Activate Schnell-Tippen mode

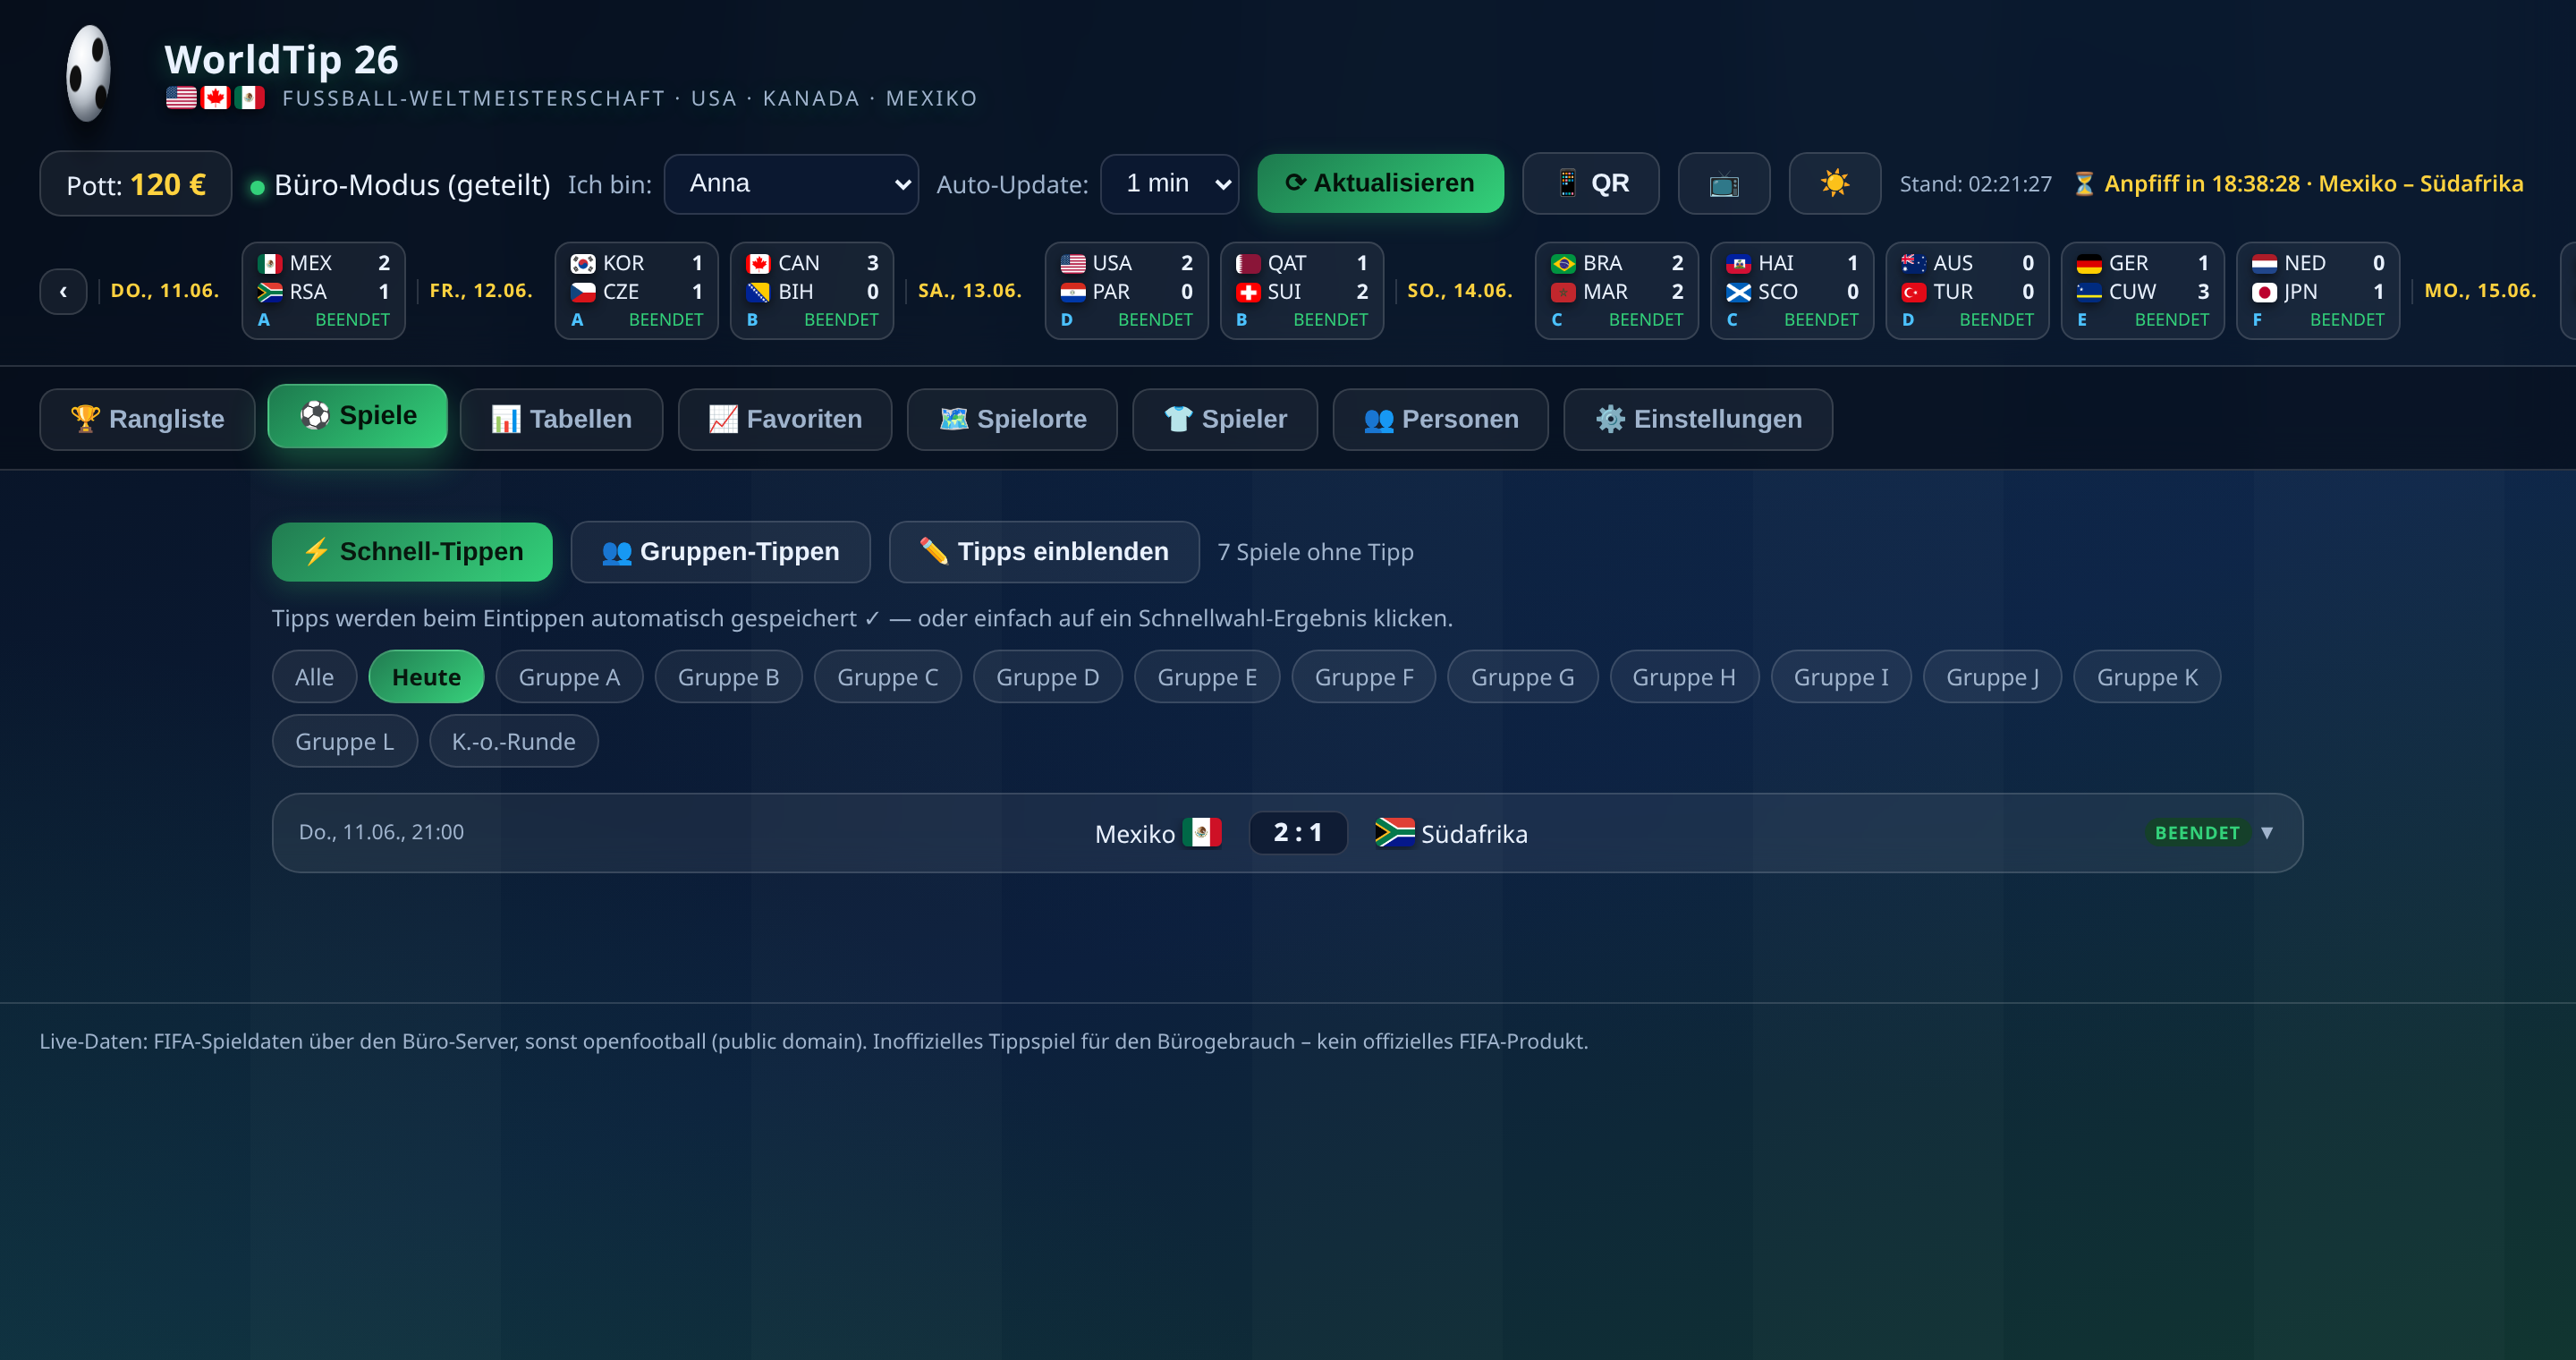(412, 552)
